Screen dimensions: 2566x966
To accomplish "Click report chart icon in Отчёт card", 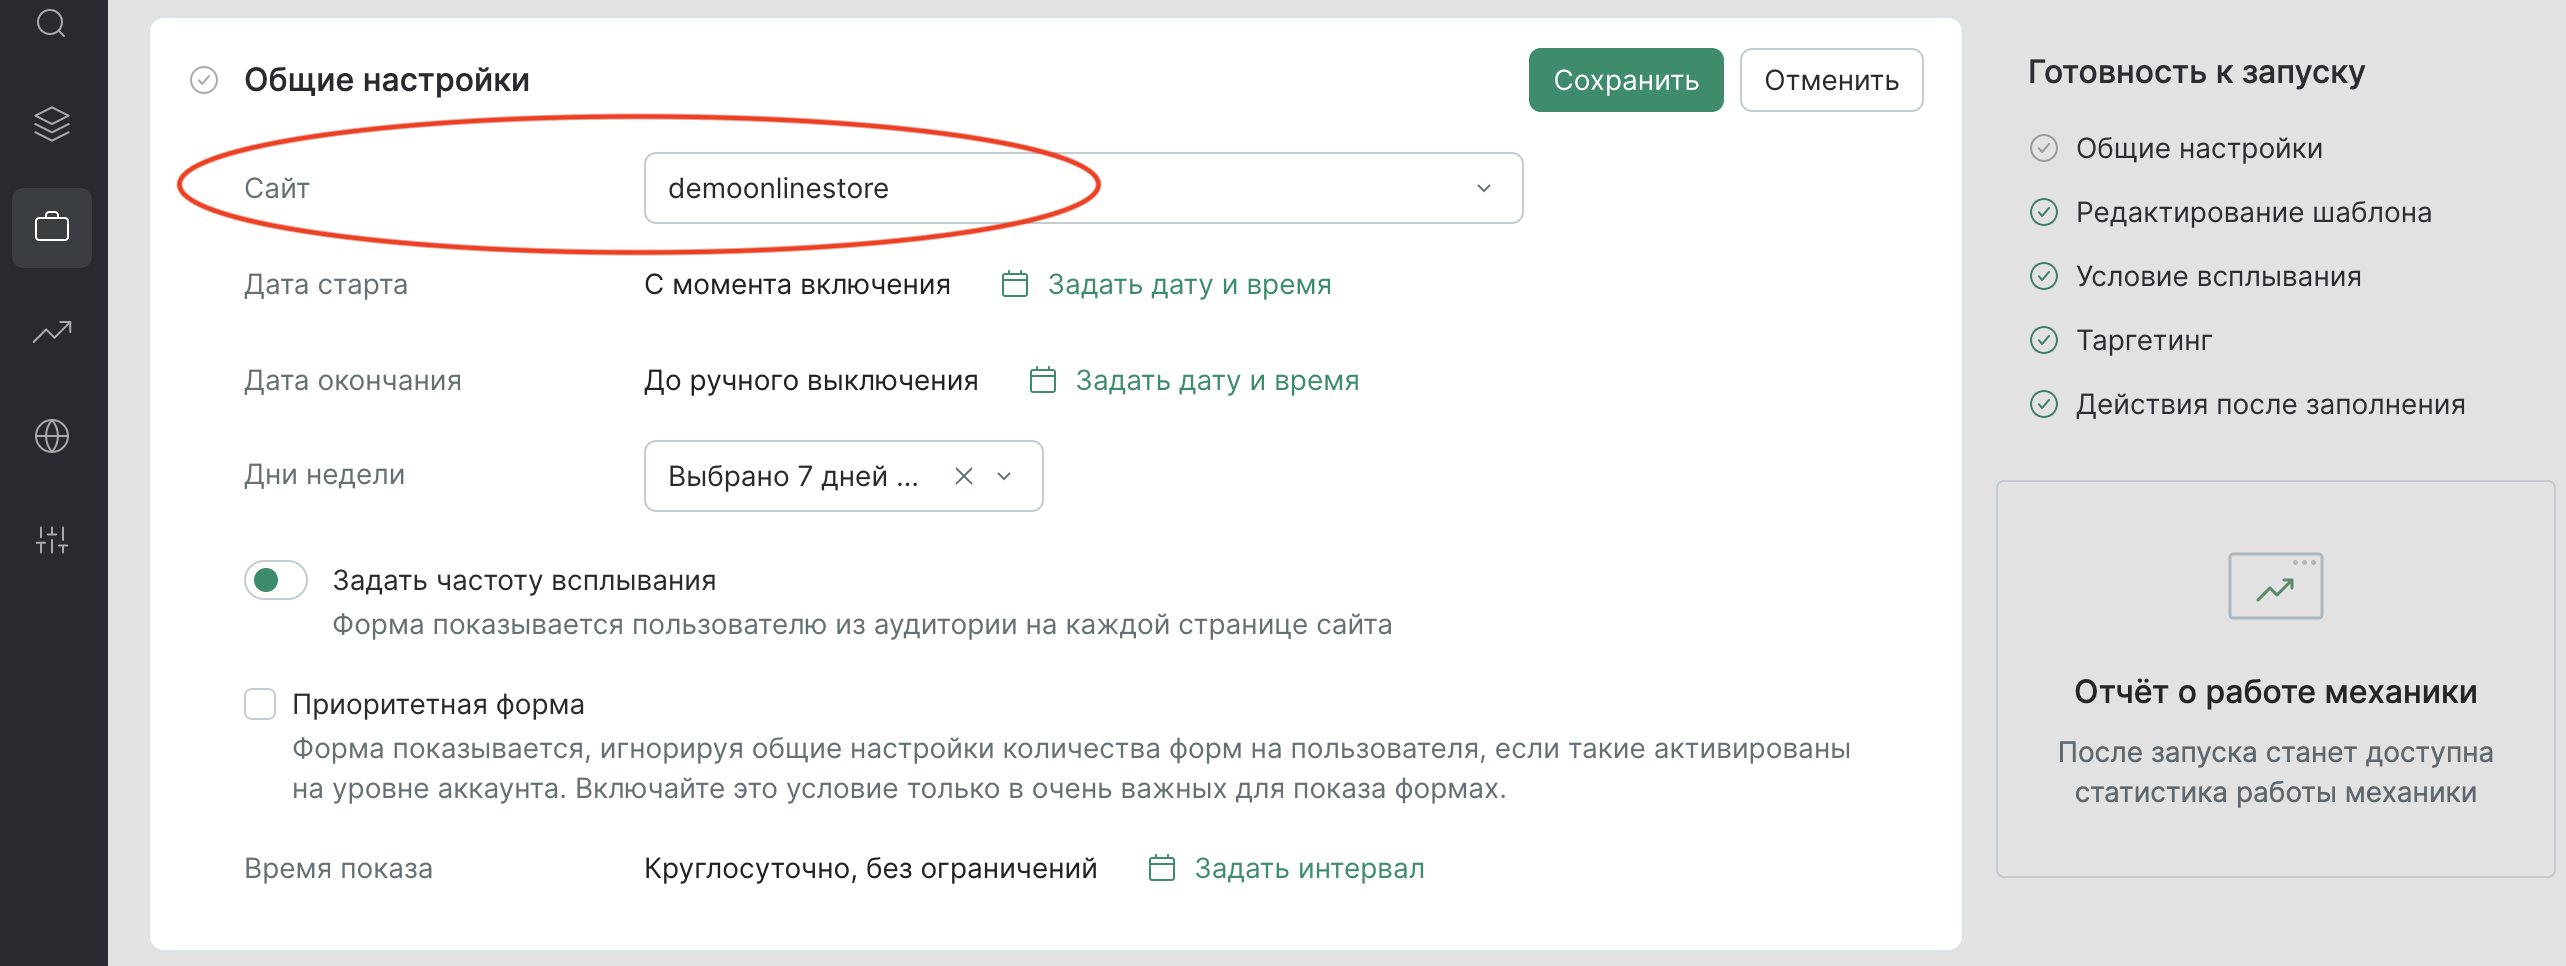I will (2276, 586).
